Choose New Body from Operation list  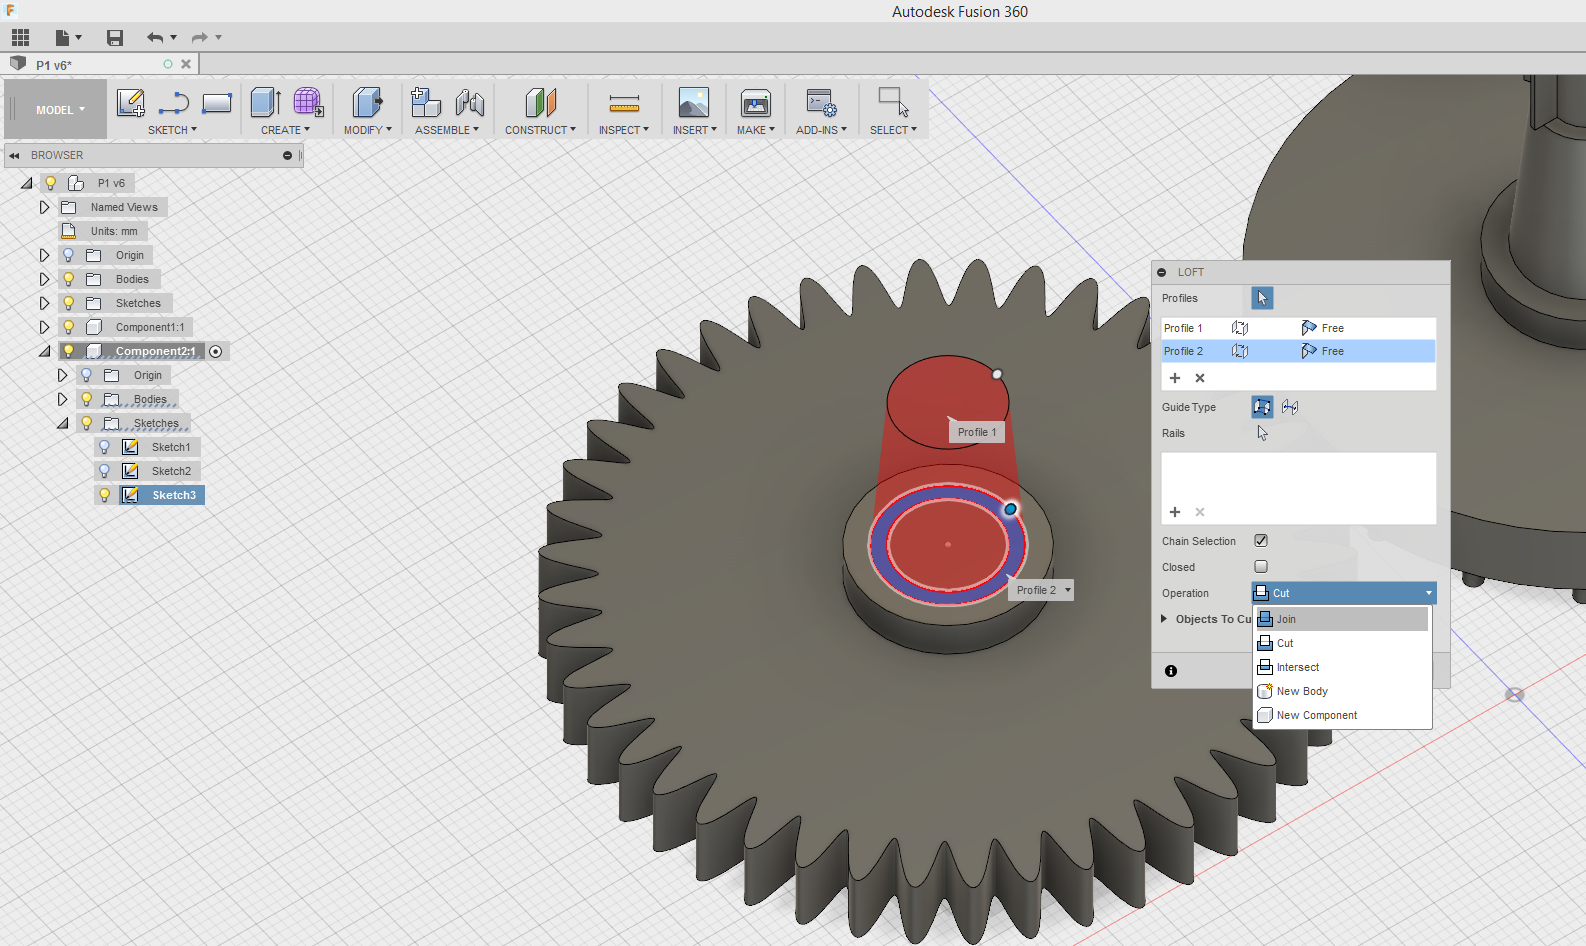1342,691
